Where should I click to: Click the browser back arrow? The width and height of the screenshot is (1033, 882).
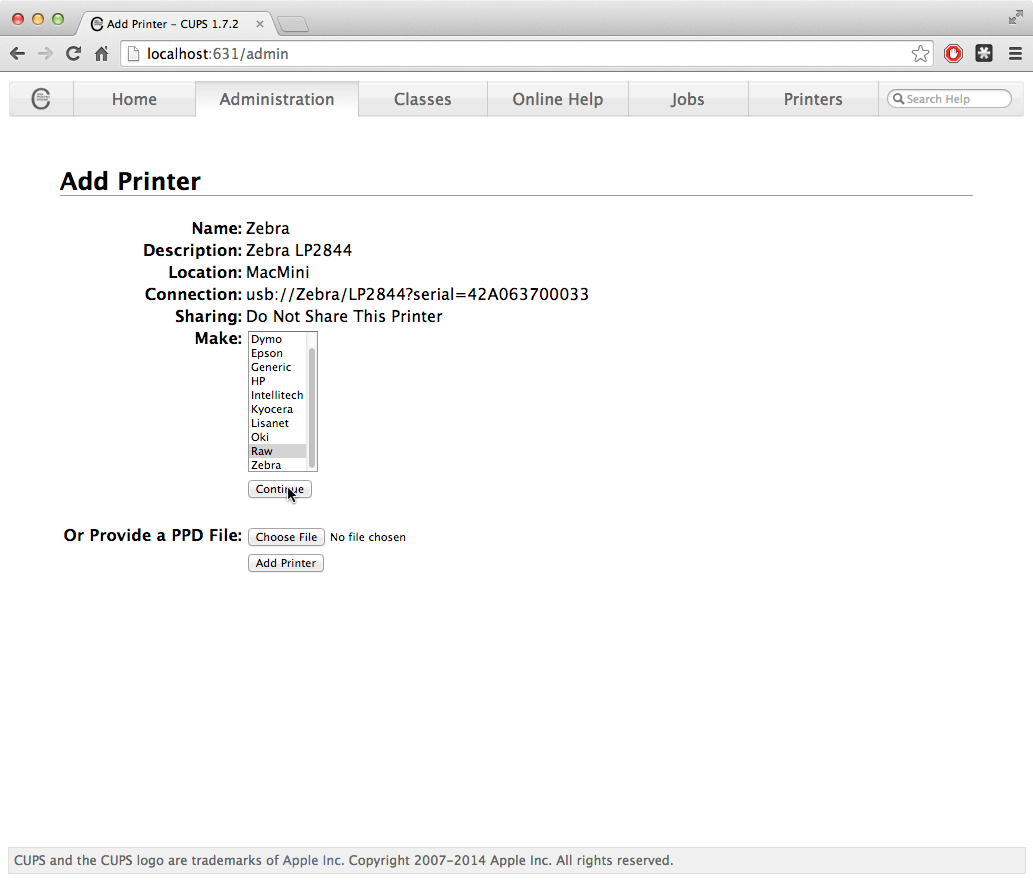pos(18,54)
